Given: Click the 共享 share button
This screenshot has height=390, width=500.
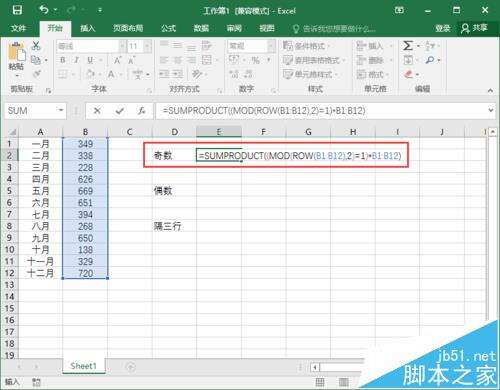Looking at the screenshot, I should tap(474, 28).
